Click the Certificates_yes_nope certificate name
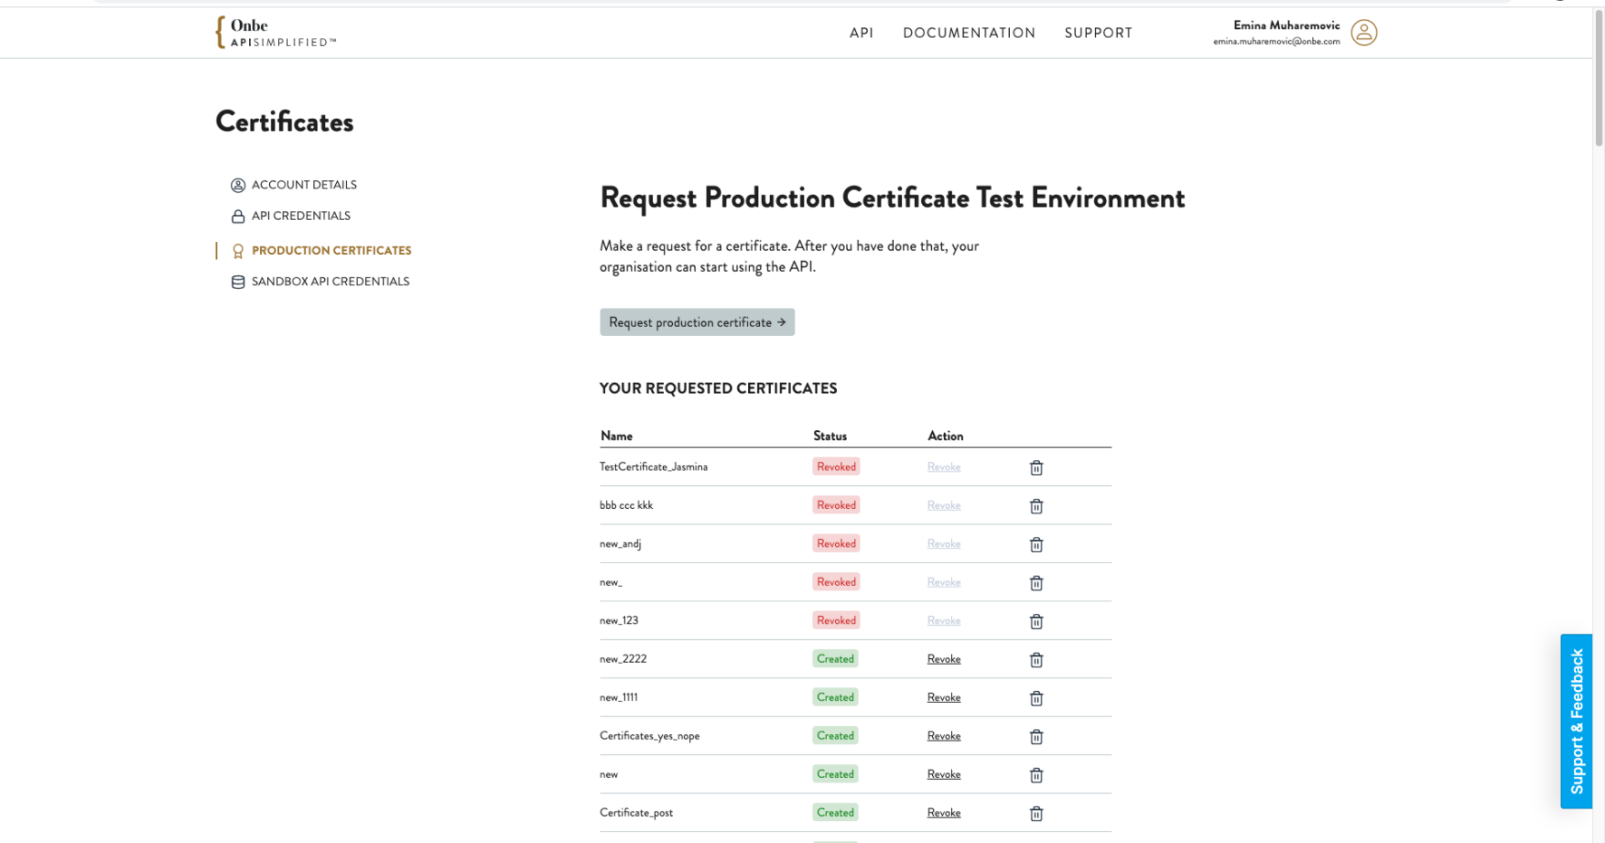 [x=649, y=736]
